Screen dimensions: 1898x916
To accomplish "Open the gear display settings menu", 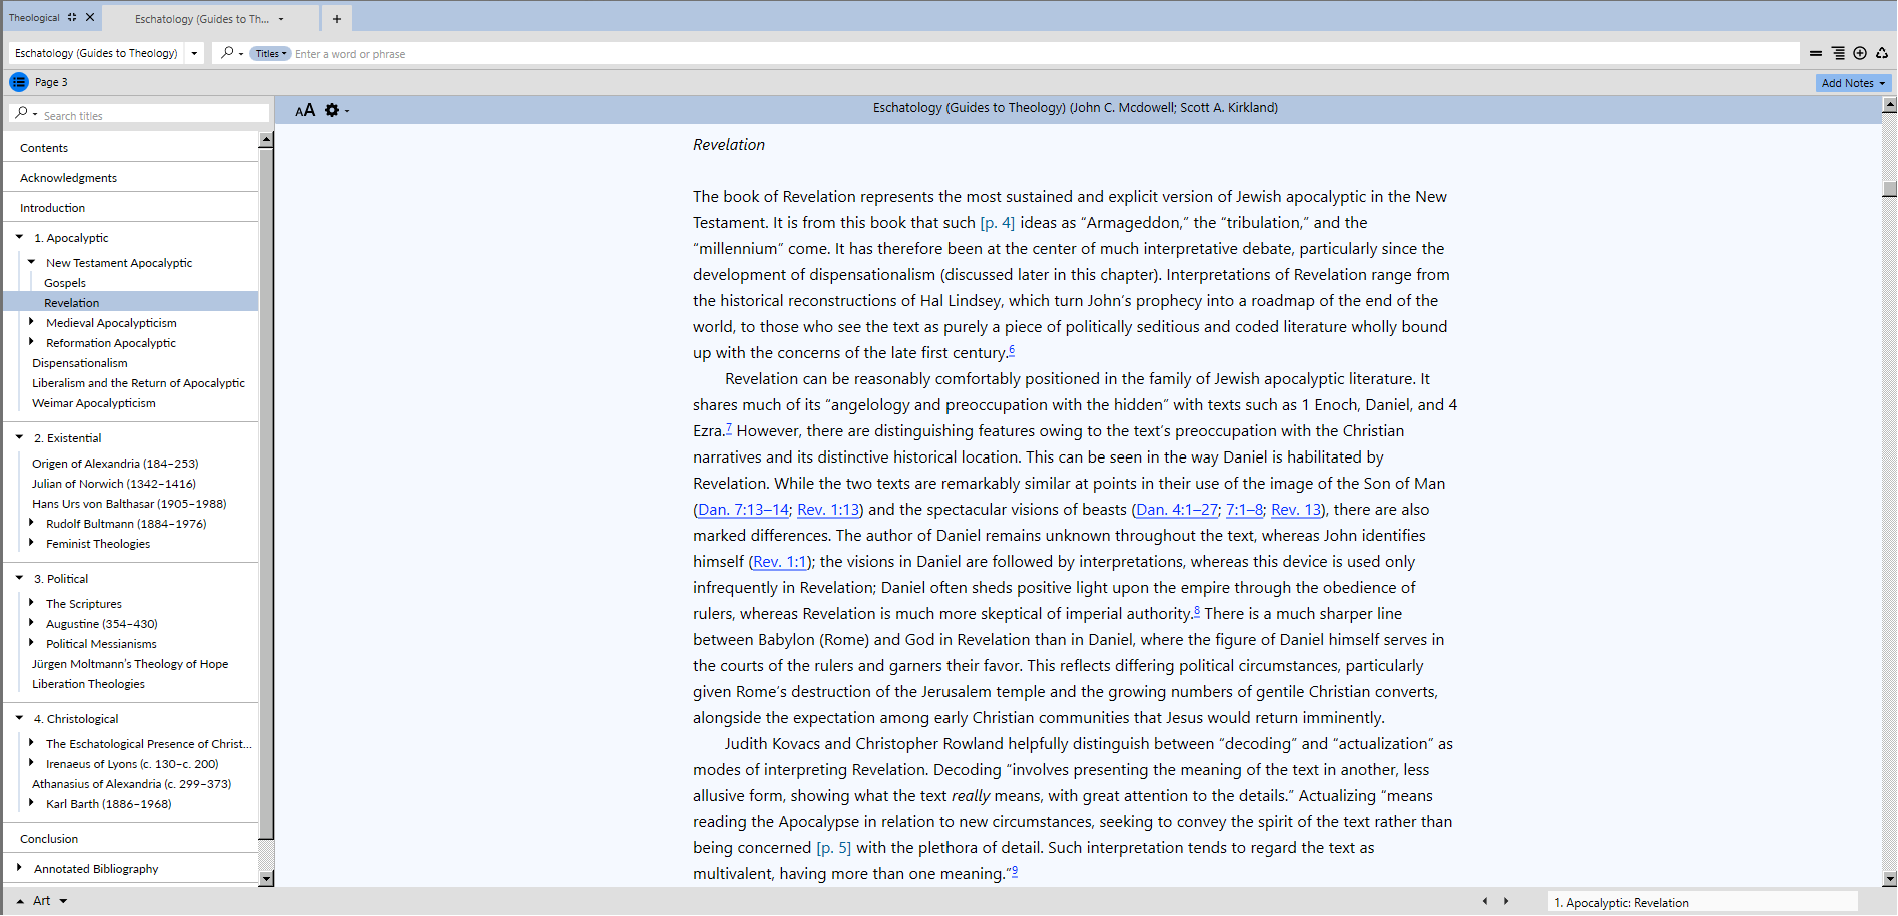I will coord(336,110).
